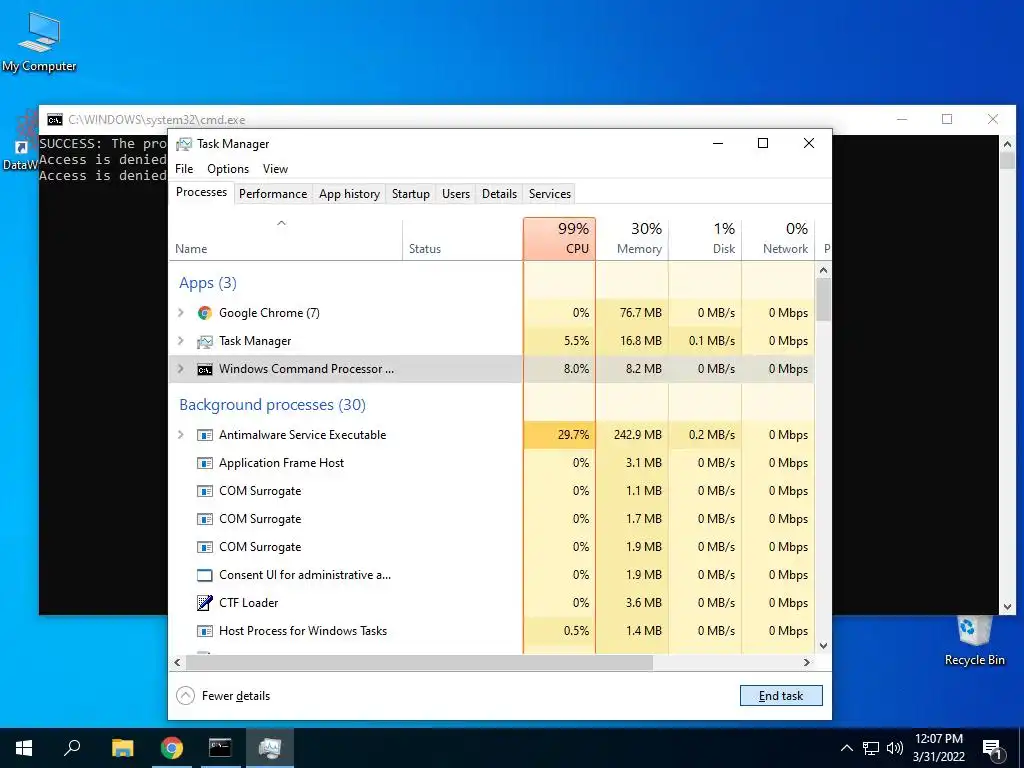Sort processes by Network column
This screenshot has height=768, width=1024.
[778, 239]
